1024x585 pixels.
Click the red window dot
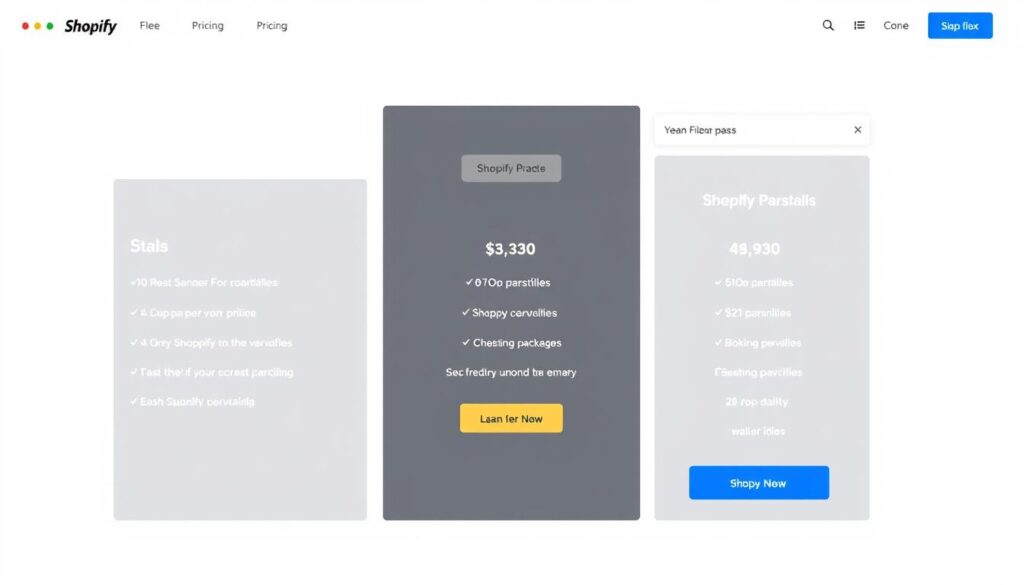tap(25, 26)
